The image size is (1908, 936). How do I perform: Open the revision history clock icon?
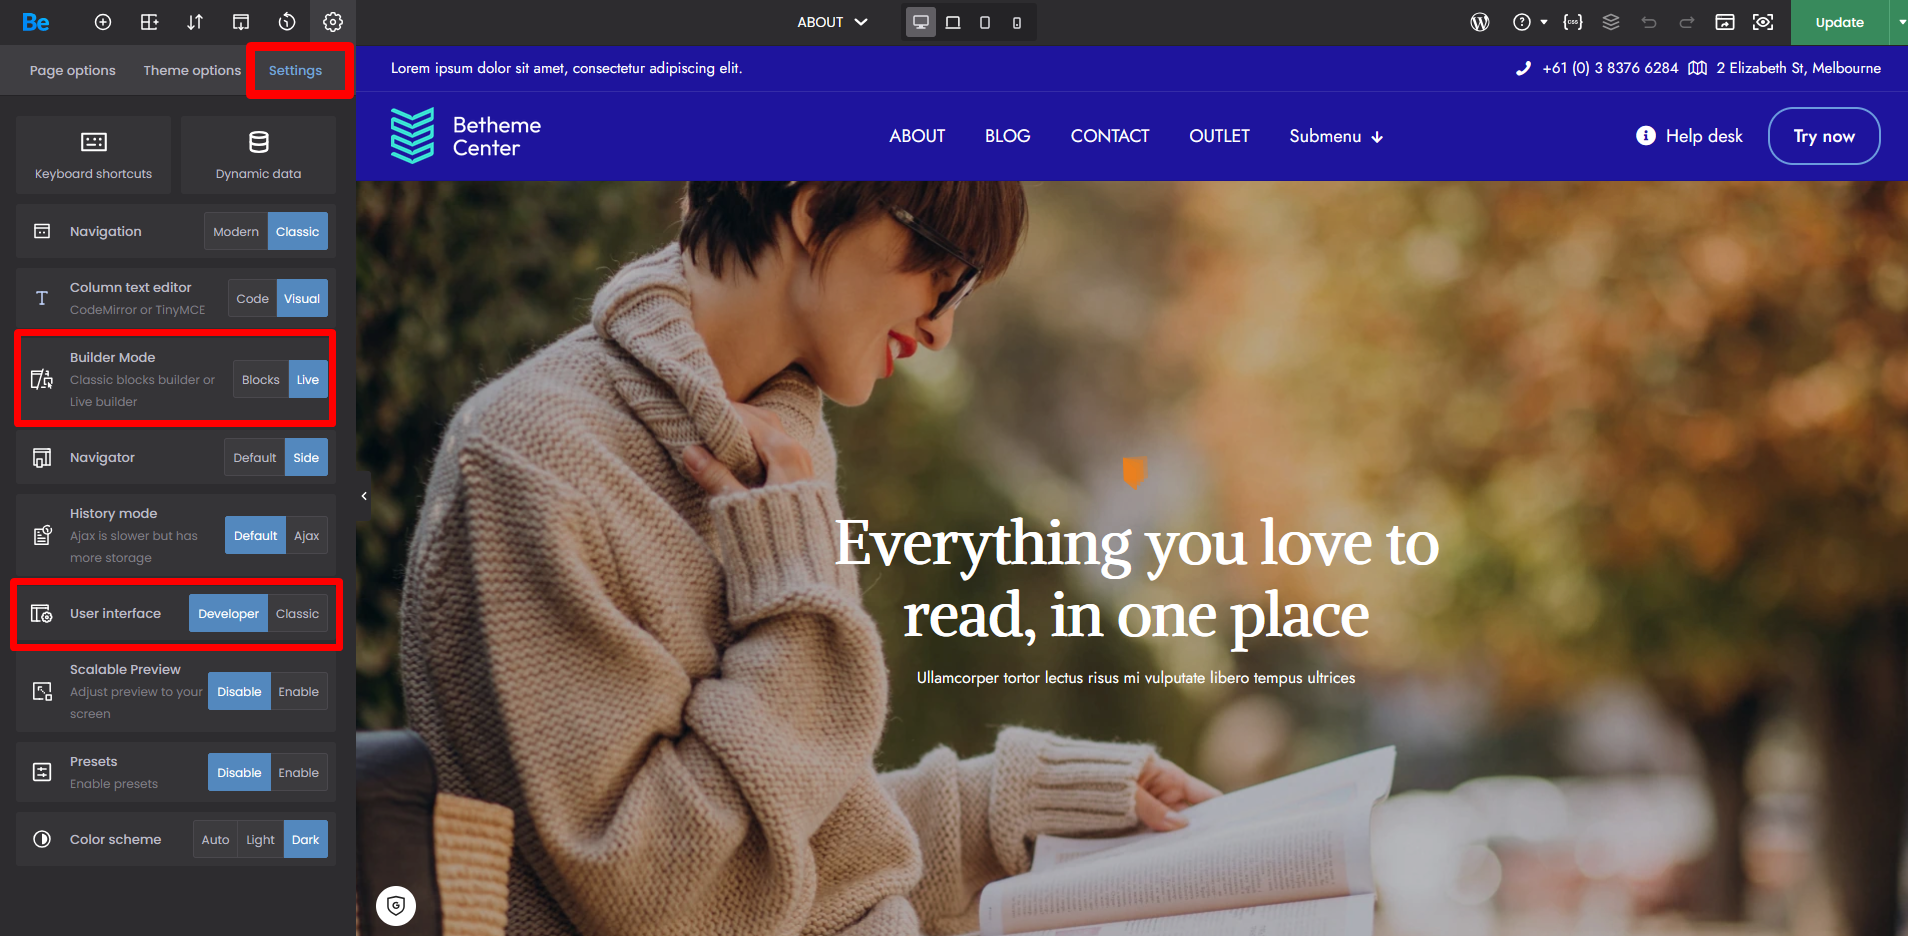[x=287, y=22]
